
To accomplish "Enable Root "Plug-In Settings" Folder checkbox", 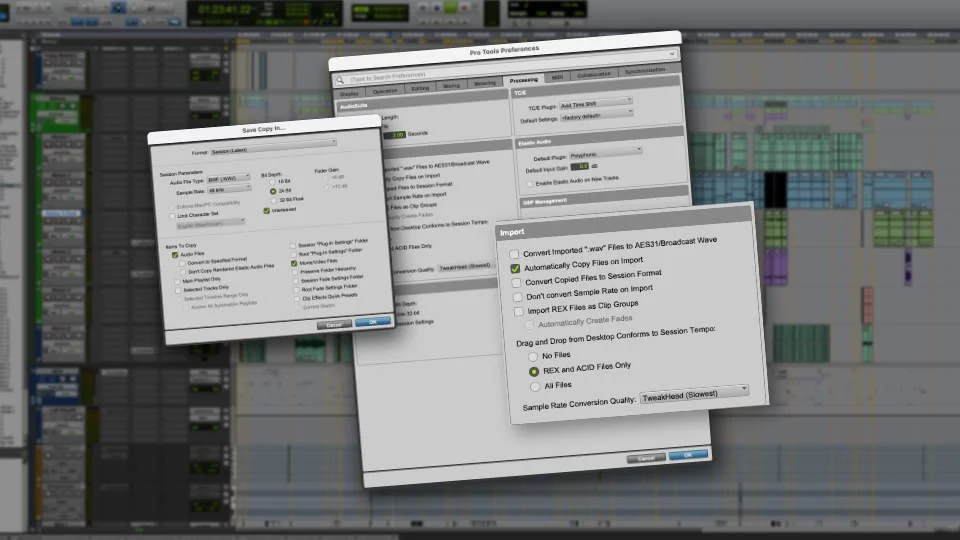I will coord(293,254).
